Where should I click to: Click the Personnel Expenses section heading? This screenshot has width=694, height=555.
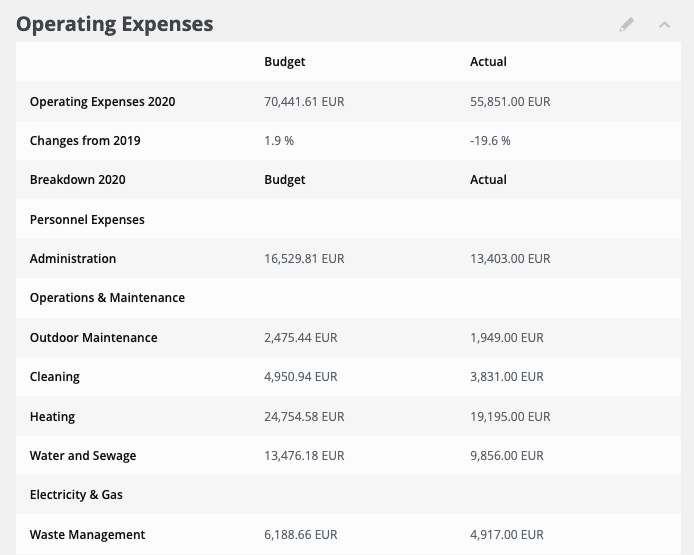point(87,220)
